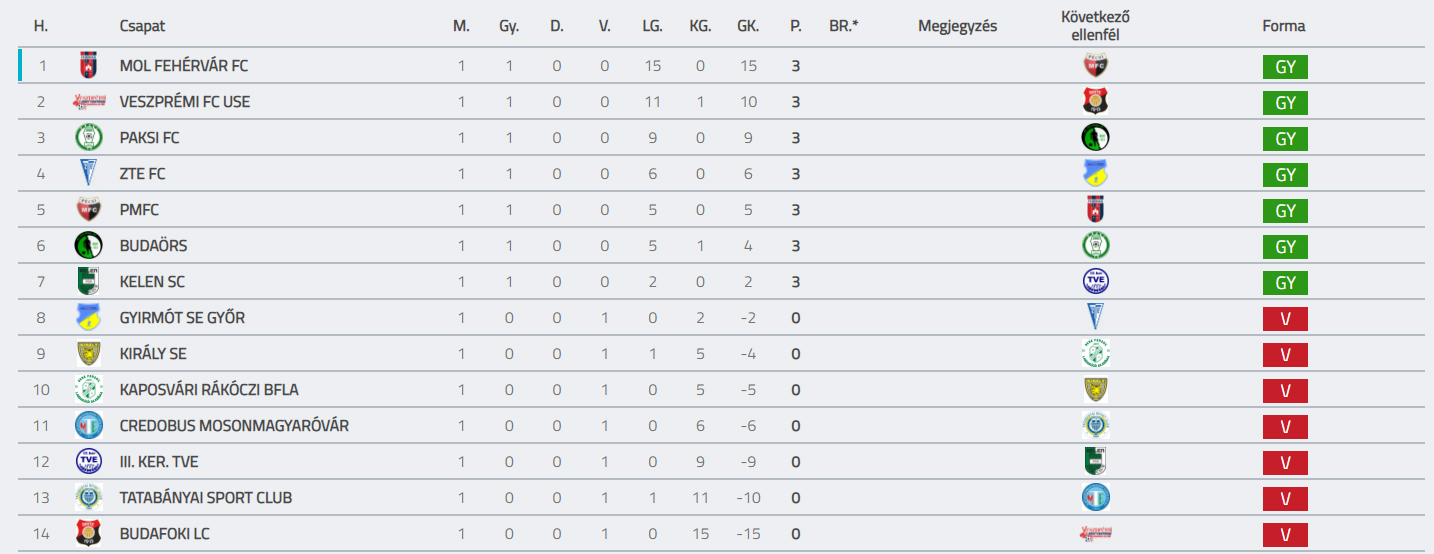Open the PMFC team link
1434x554 pixels.
point(139,210)
